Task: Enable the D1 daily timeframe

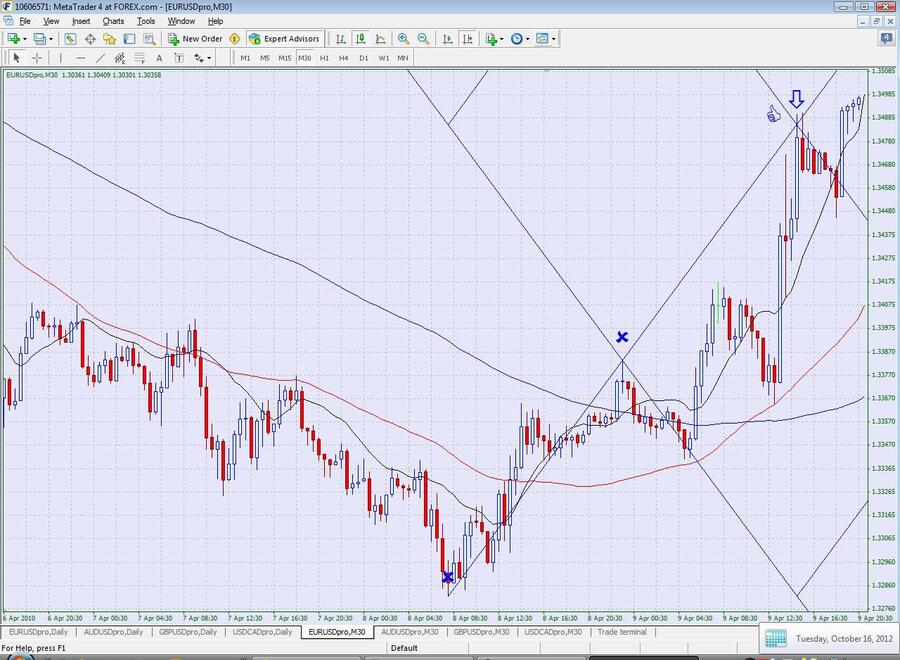Action: (x=363, y=58)
